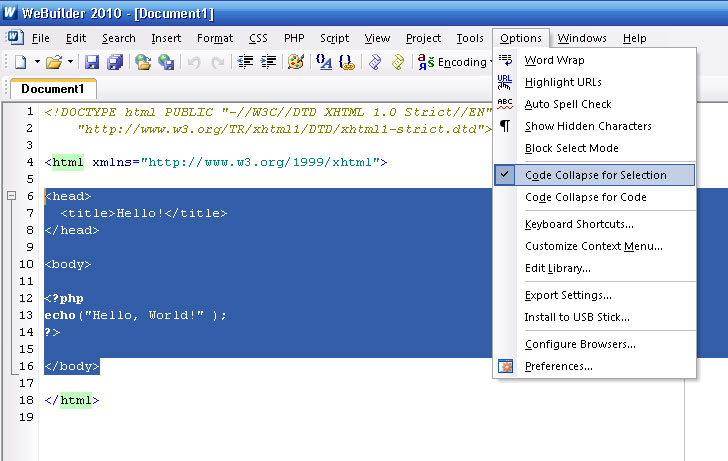Open Preferences from Options menu
The height and width of the screenshot is (461, 728).
pyautogui.click(x=594, y=366)
